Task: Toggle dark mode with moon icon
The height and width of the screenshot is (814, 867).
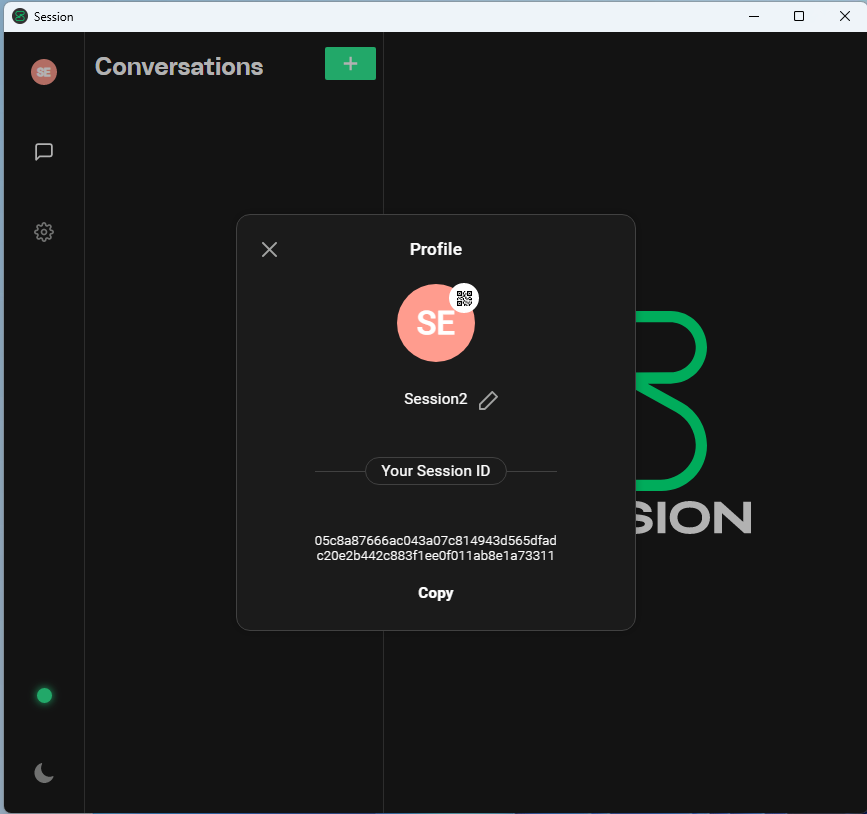Action: click(44, 773)
